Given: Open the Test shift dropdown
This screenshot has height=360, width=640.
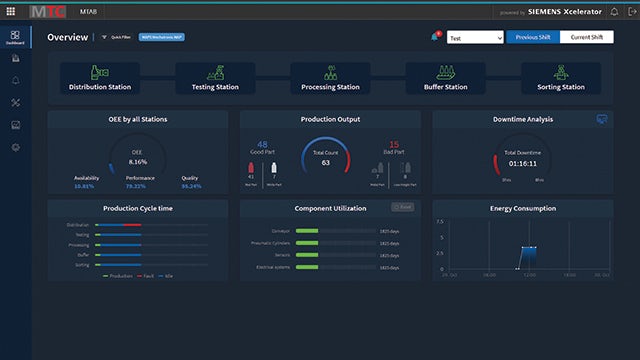Looking at the screenshot, I should click(x=475, y=38).
